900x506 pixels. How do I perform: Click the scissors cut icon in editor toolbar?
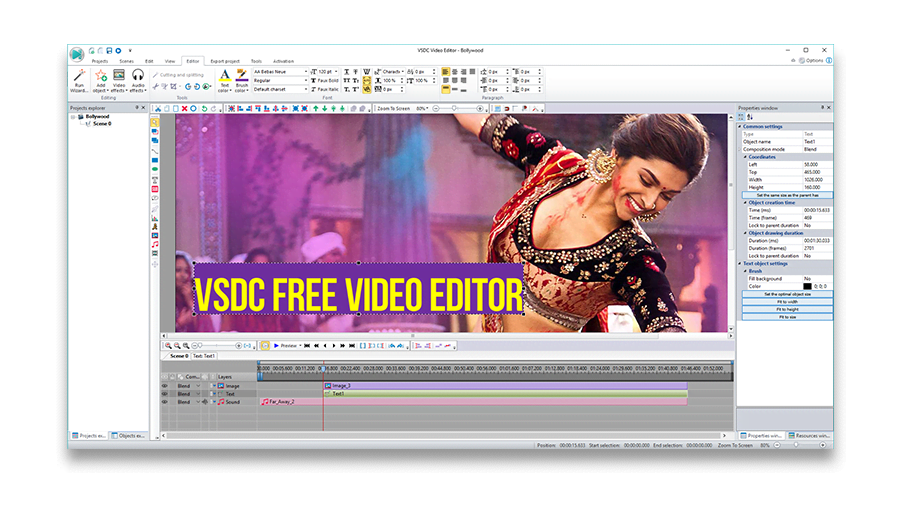coord(158,108)
